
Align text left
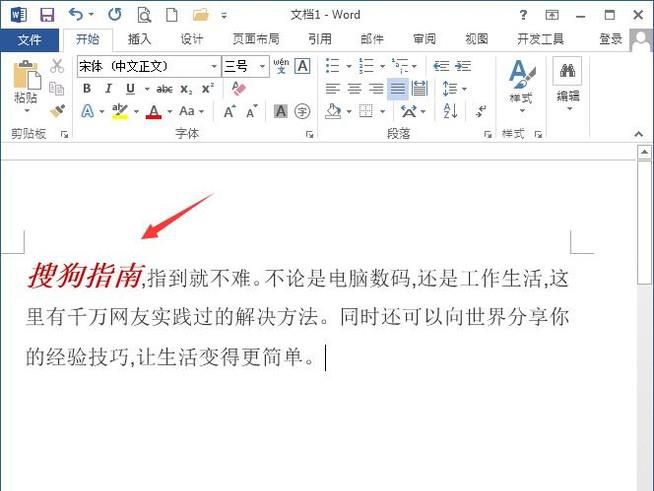[333, 88]
